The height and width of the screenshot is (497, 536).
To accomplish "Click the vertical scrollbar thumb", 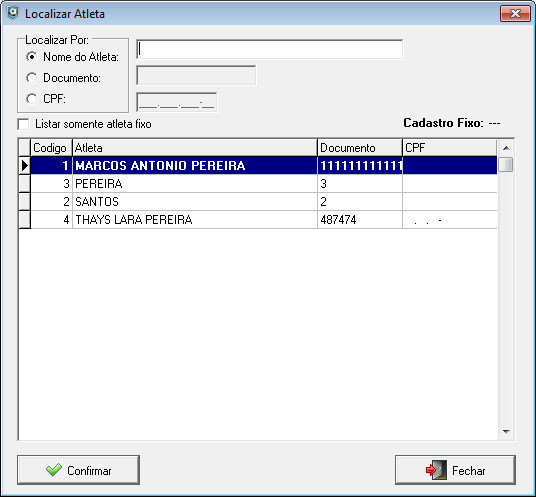I will tap(506, 165).
